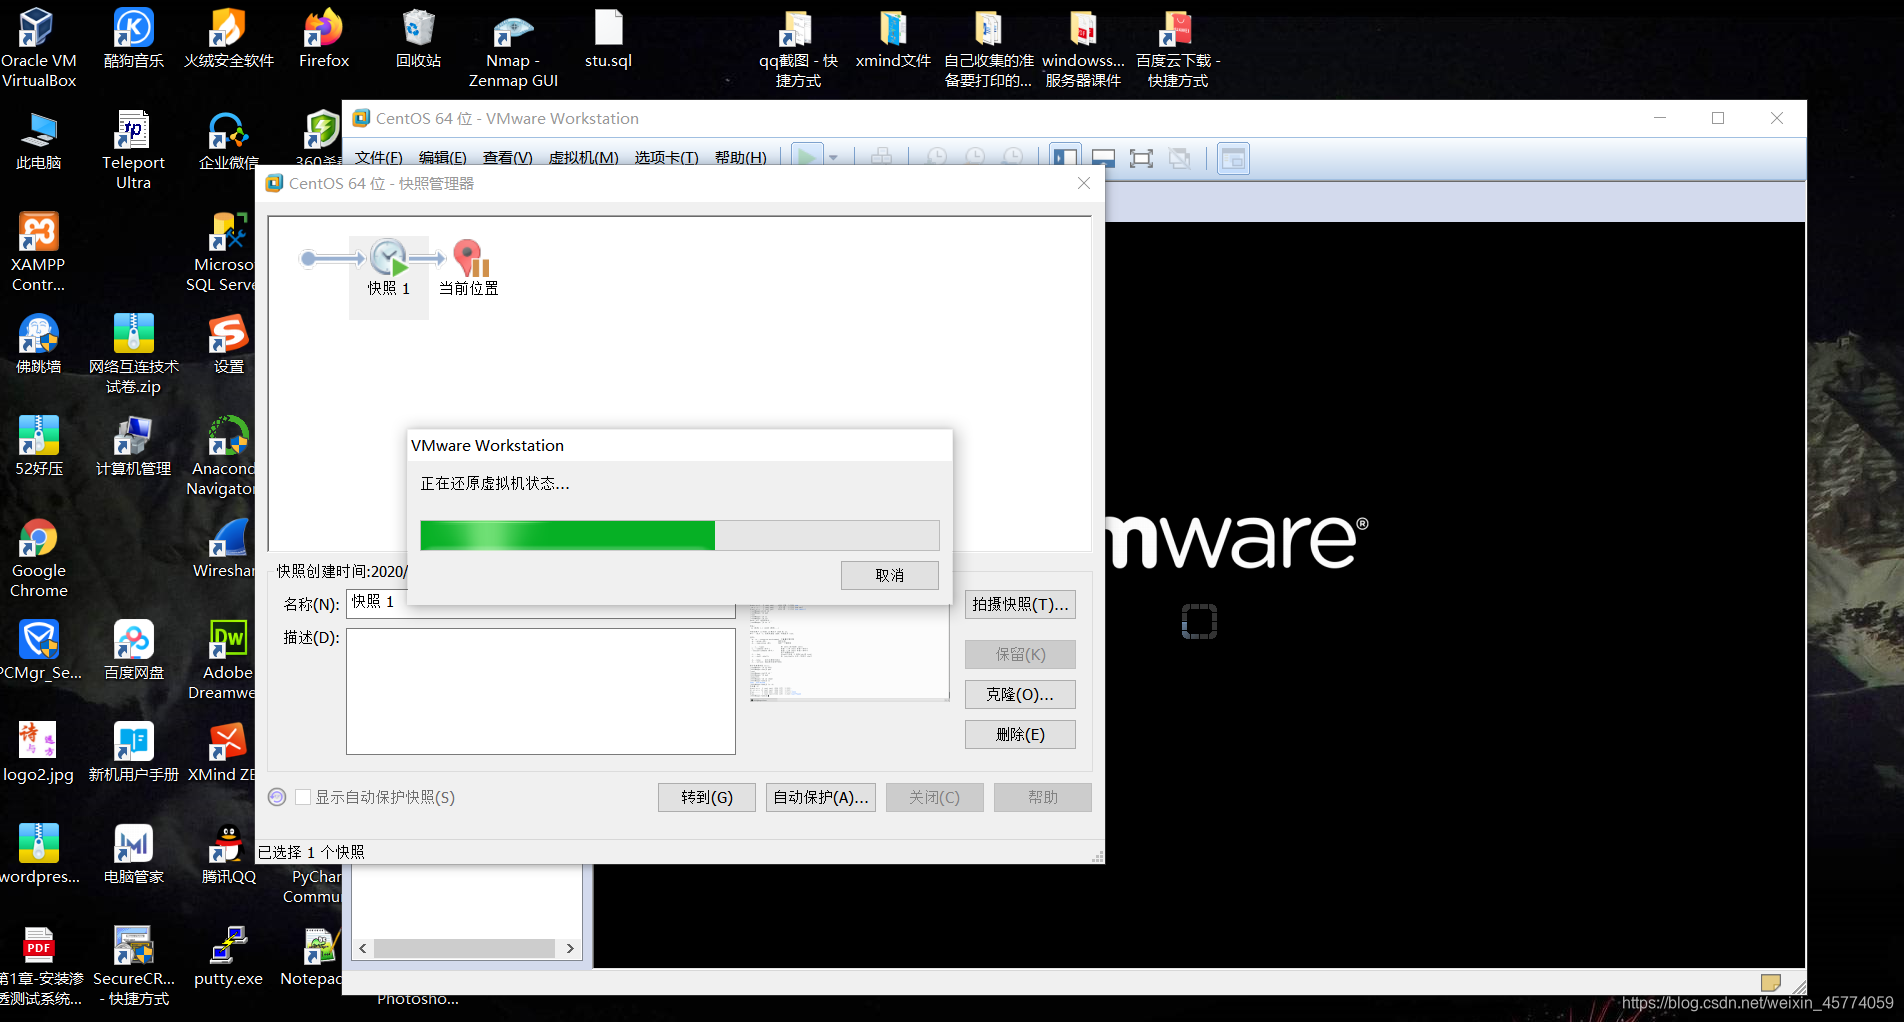Select Firefox desktop icon
1904x1022 pixels.
click(324, 39)
